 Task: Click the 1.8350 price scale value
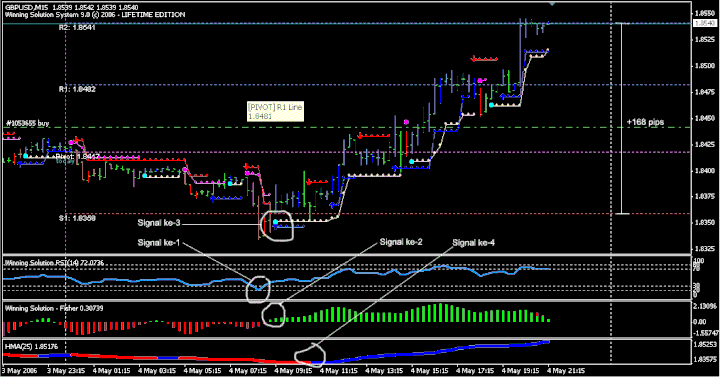coord(705,222)
